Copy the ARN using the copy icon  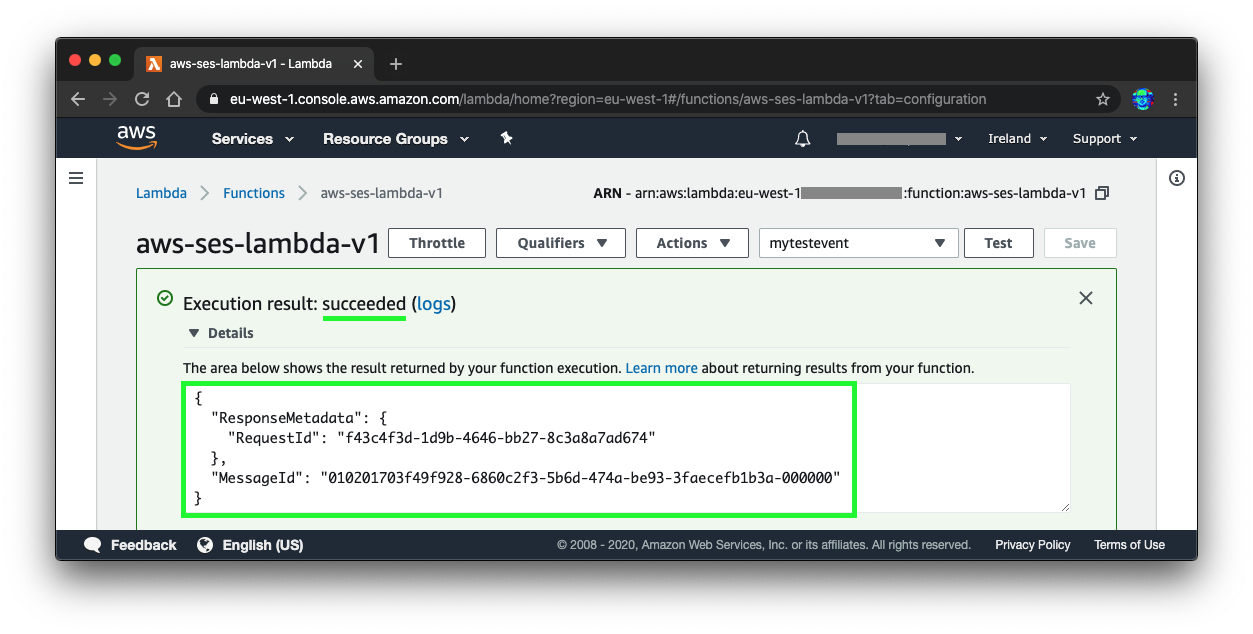1102,193
